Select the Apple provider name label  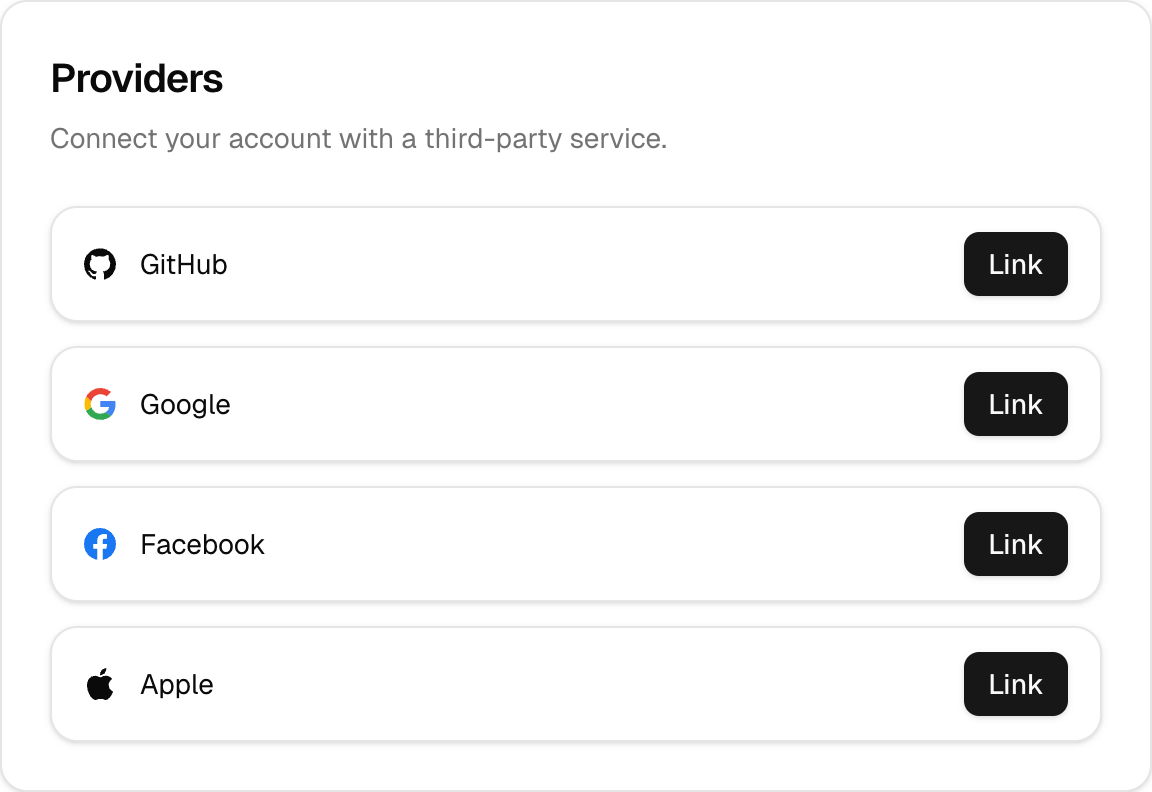coord(176,684)
